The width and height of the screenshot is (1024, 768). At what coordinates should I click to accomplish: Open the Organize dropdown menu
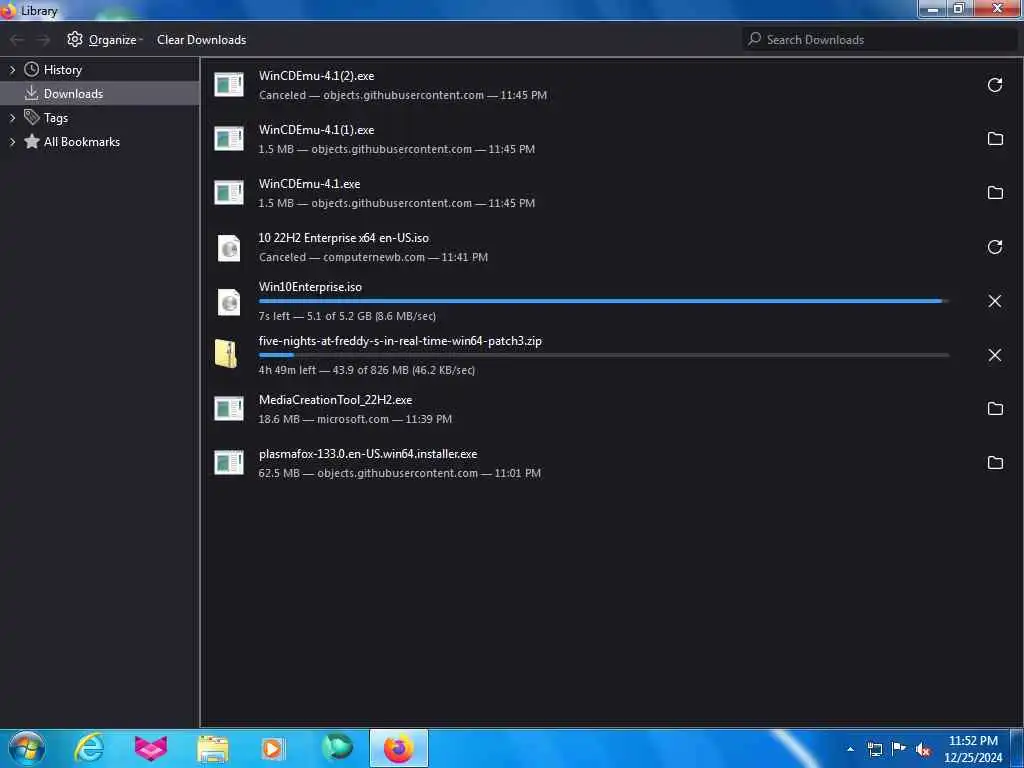[x=104, y=40]
